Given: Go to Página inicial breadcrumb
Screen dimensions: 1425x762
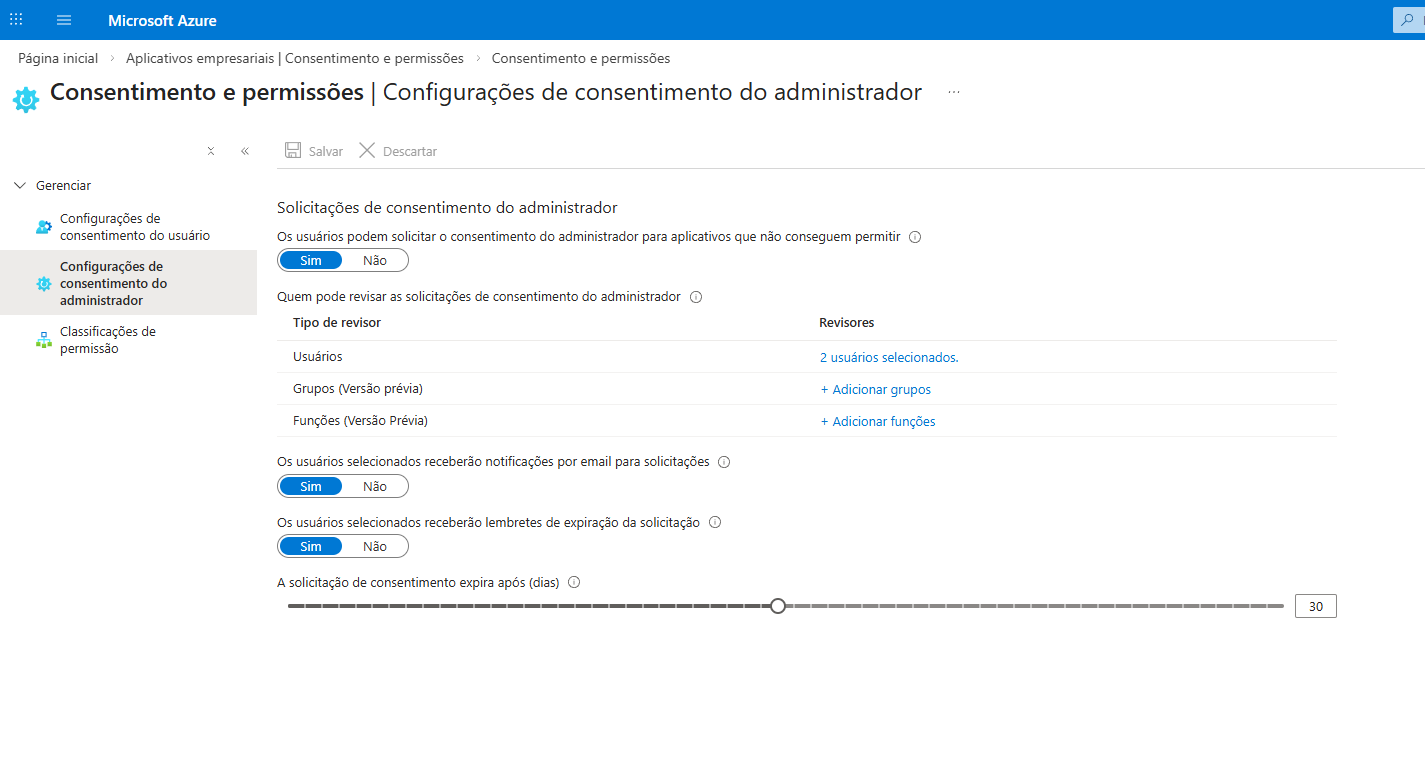Looking at the screenshot, I should tap(57, 58).
